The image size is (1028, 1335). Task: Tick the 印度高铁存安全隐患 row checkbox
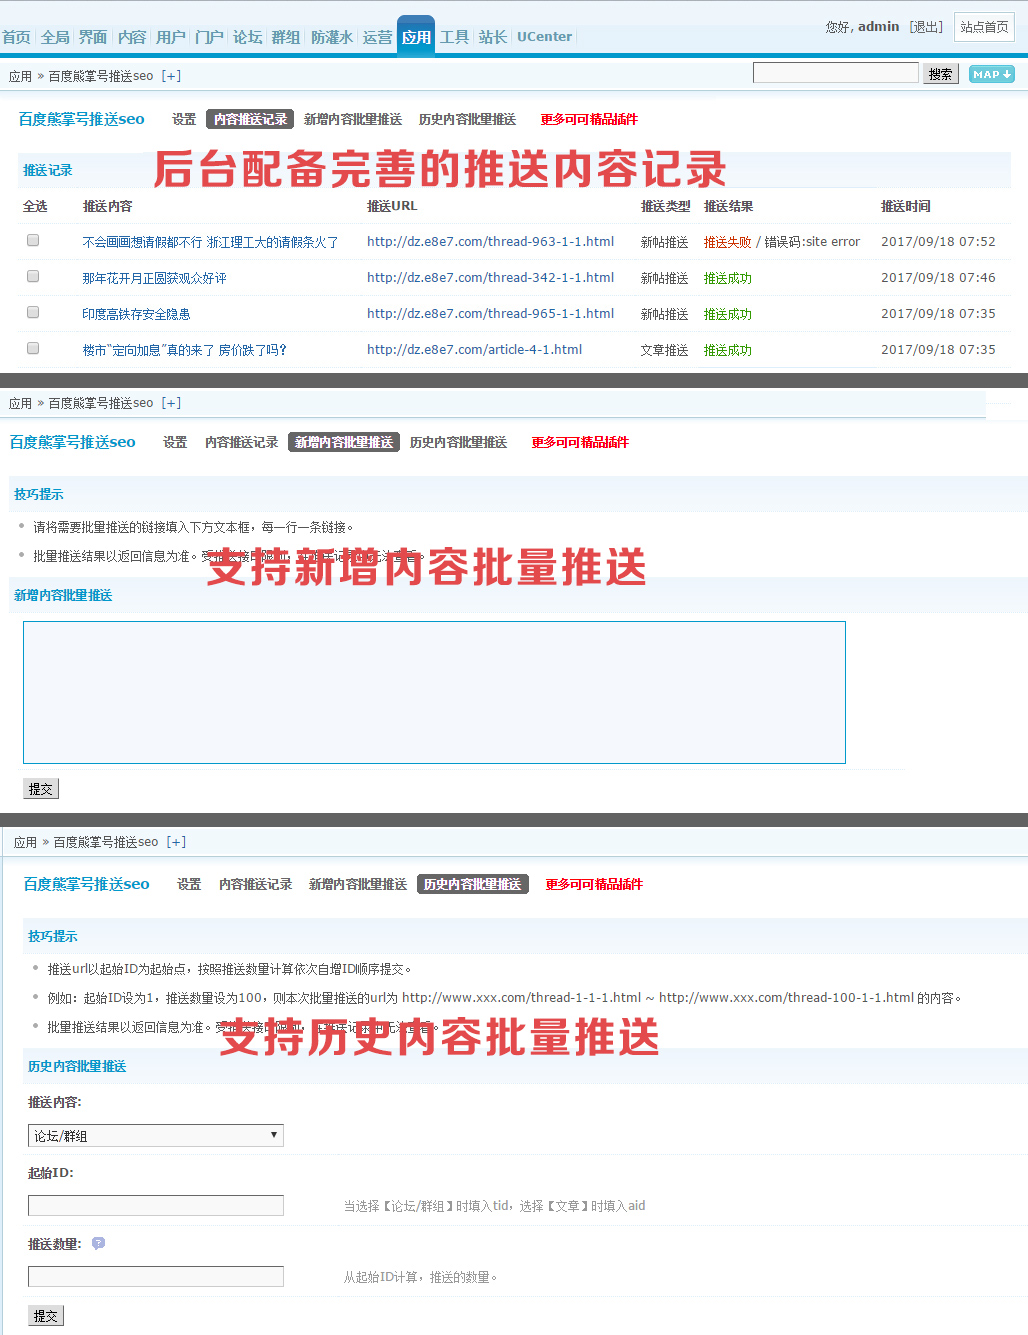(33, 312)
